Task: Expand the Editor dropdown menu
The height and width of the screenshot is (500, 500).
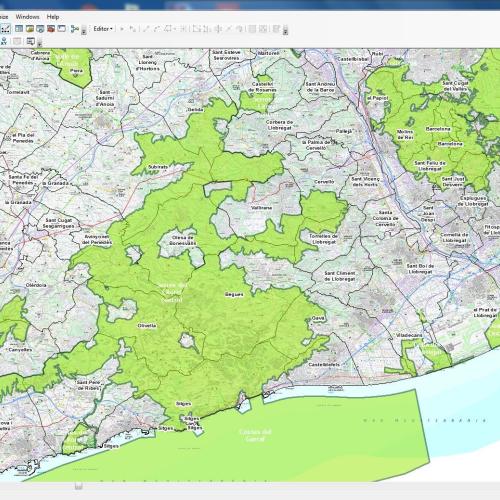Action: click(103, 29)
